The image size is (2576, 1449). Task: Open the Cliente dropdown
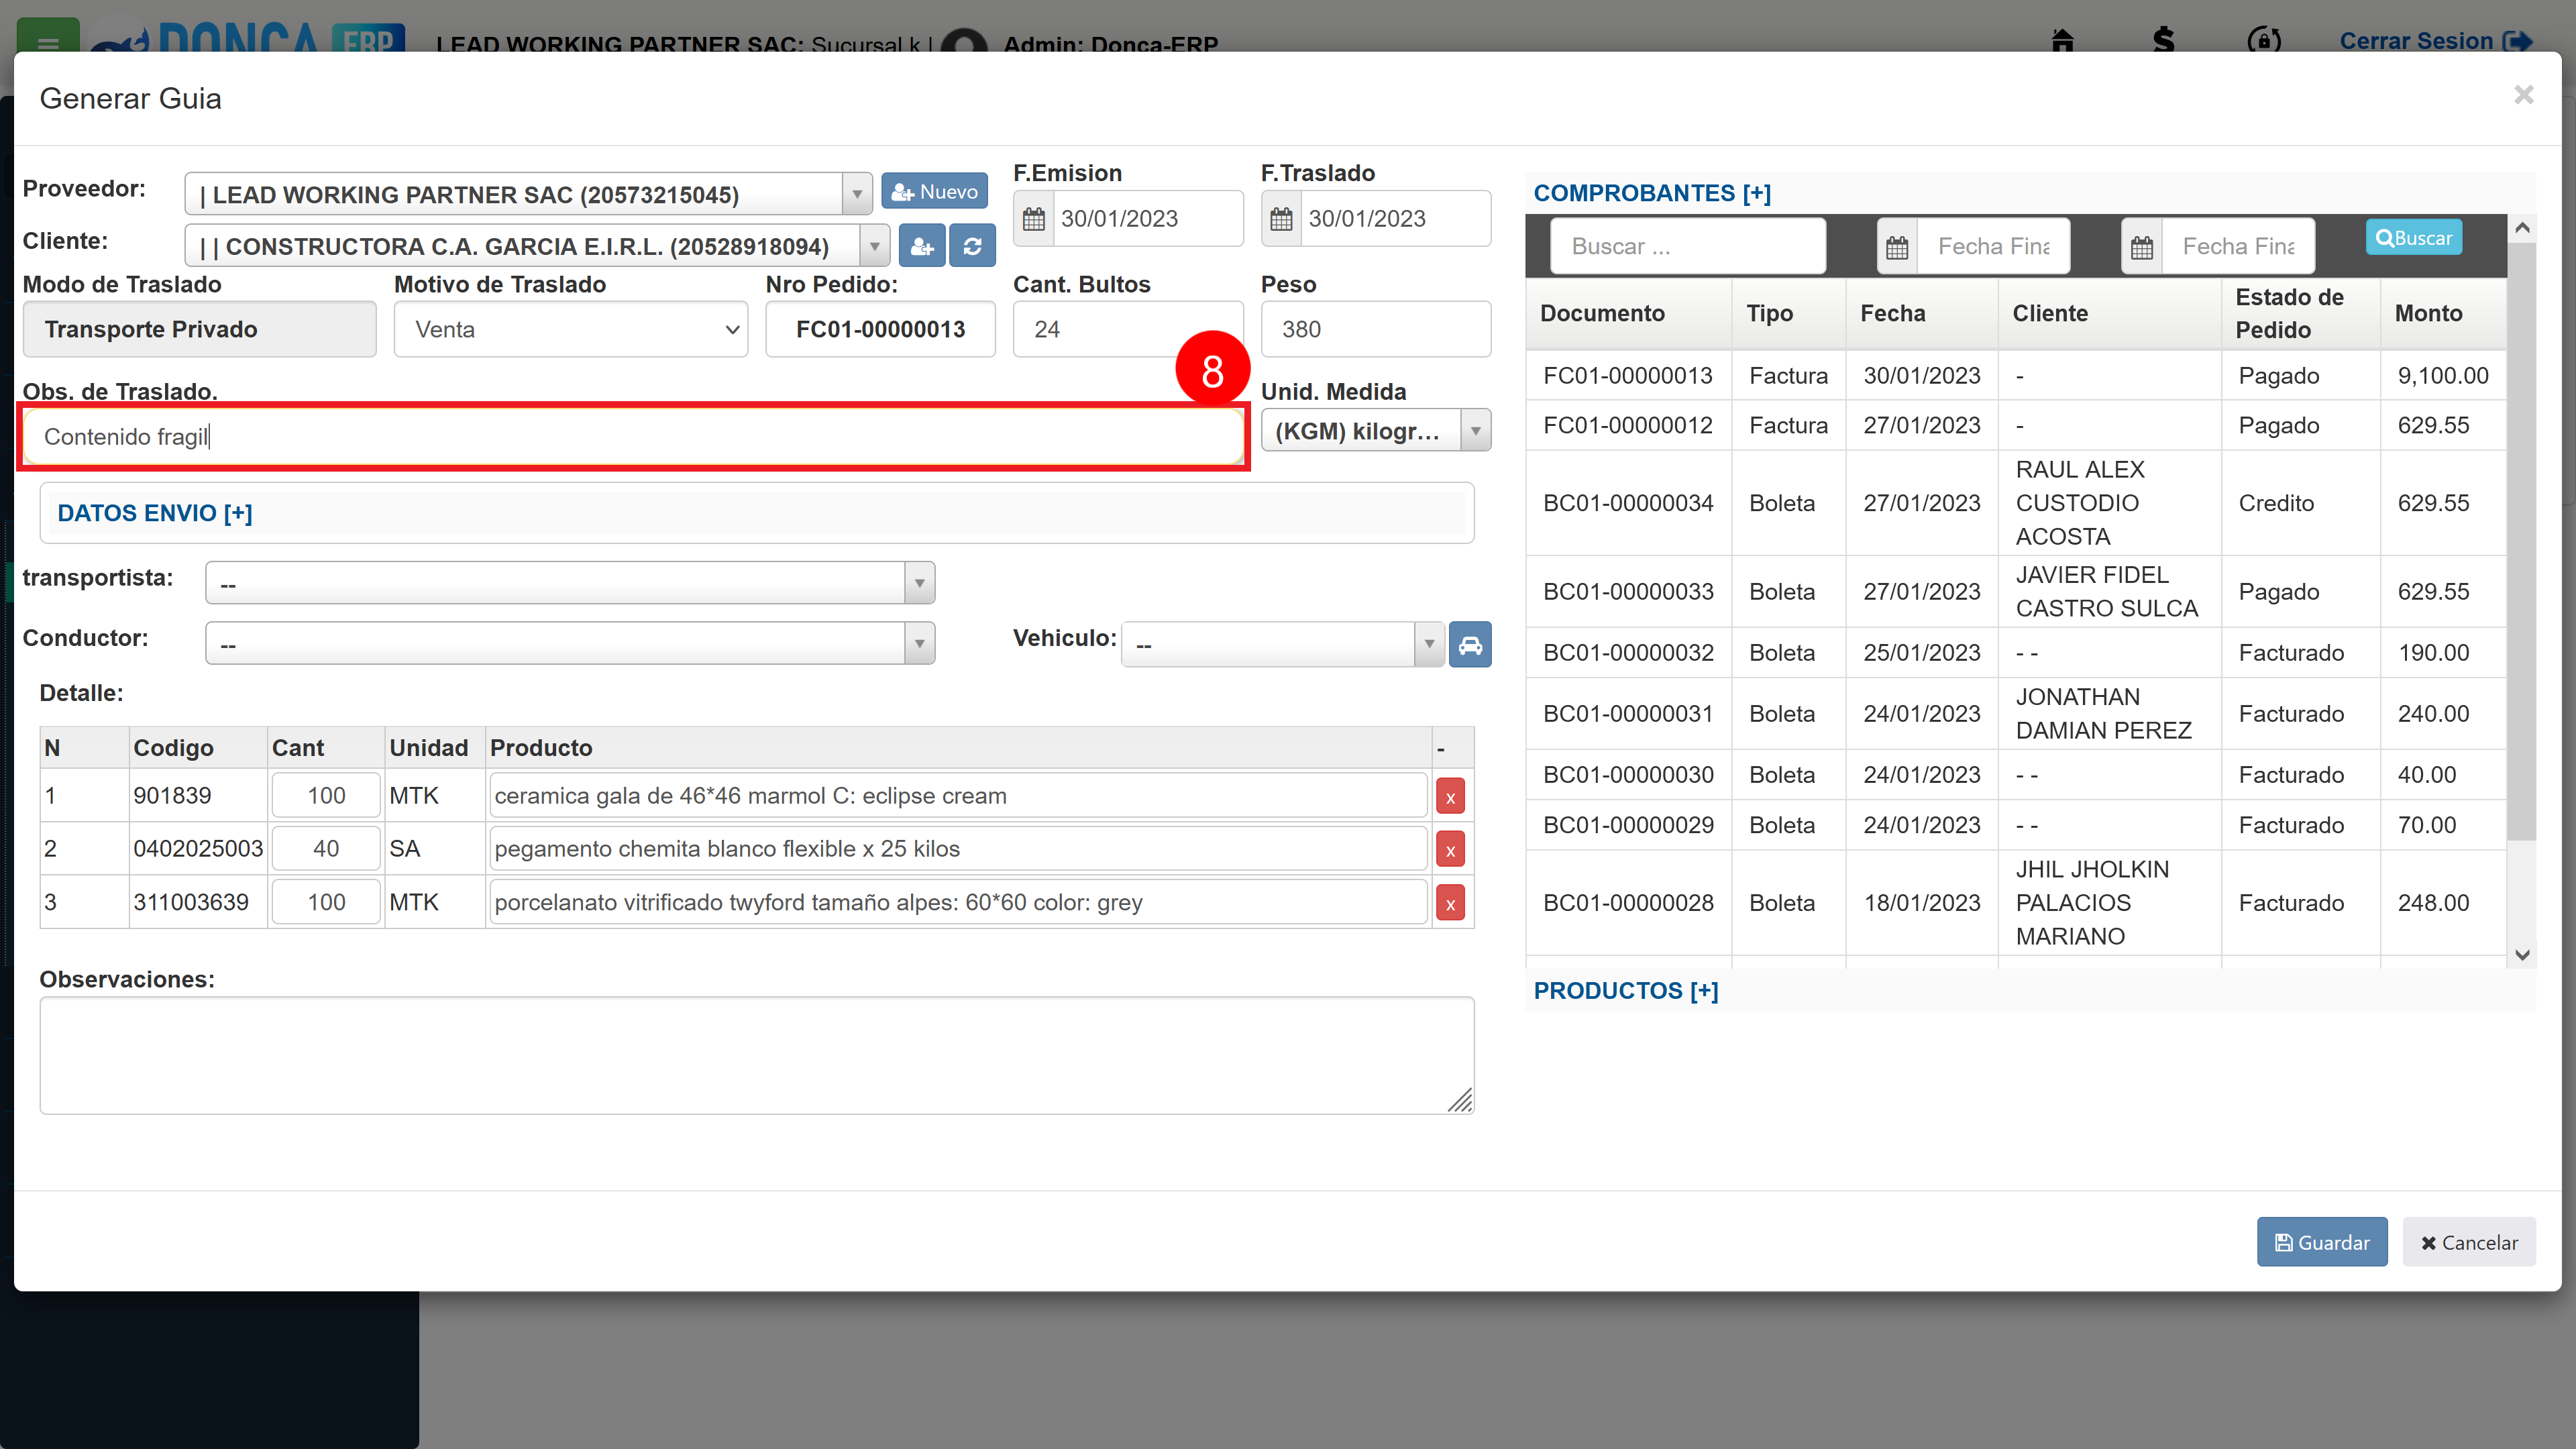click(536, 246)
